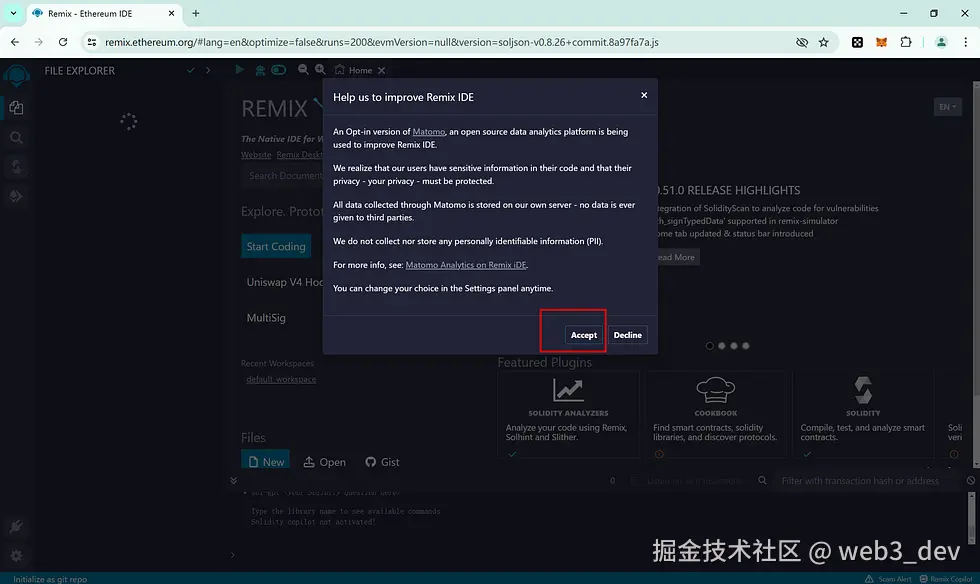Select first carousel indicator dot
Viewport: 980px width, 584px height.
[x=709, y=346]
